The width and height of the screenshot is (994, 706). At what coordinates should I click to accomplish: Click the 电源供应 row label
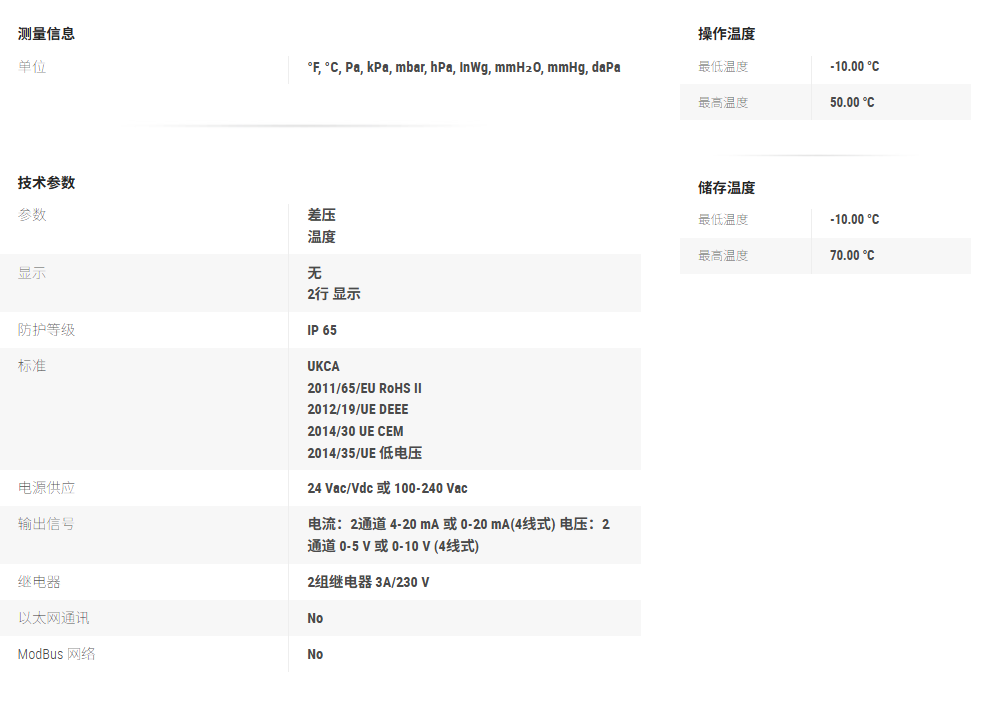46,488
